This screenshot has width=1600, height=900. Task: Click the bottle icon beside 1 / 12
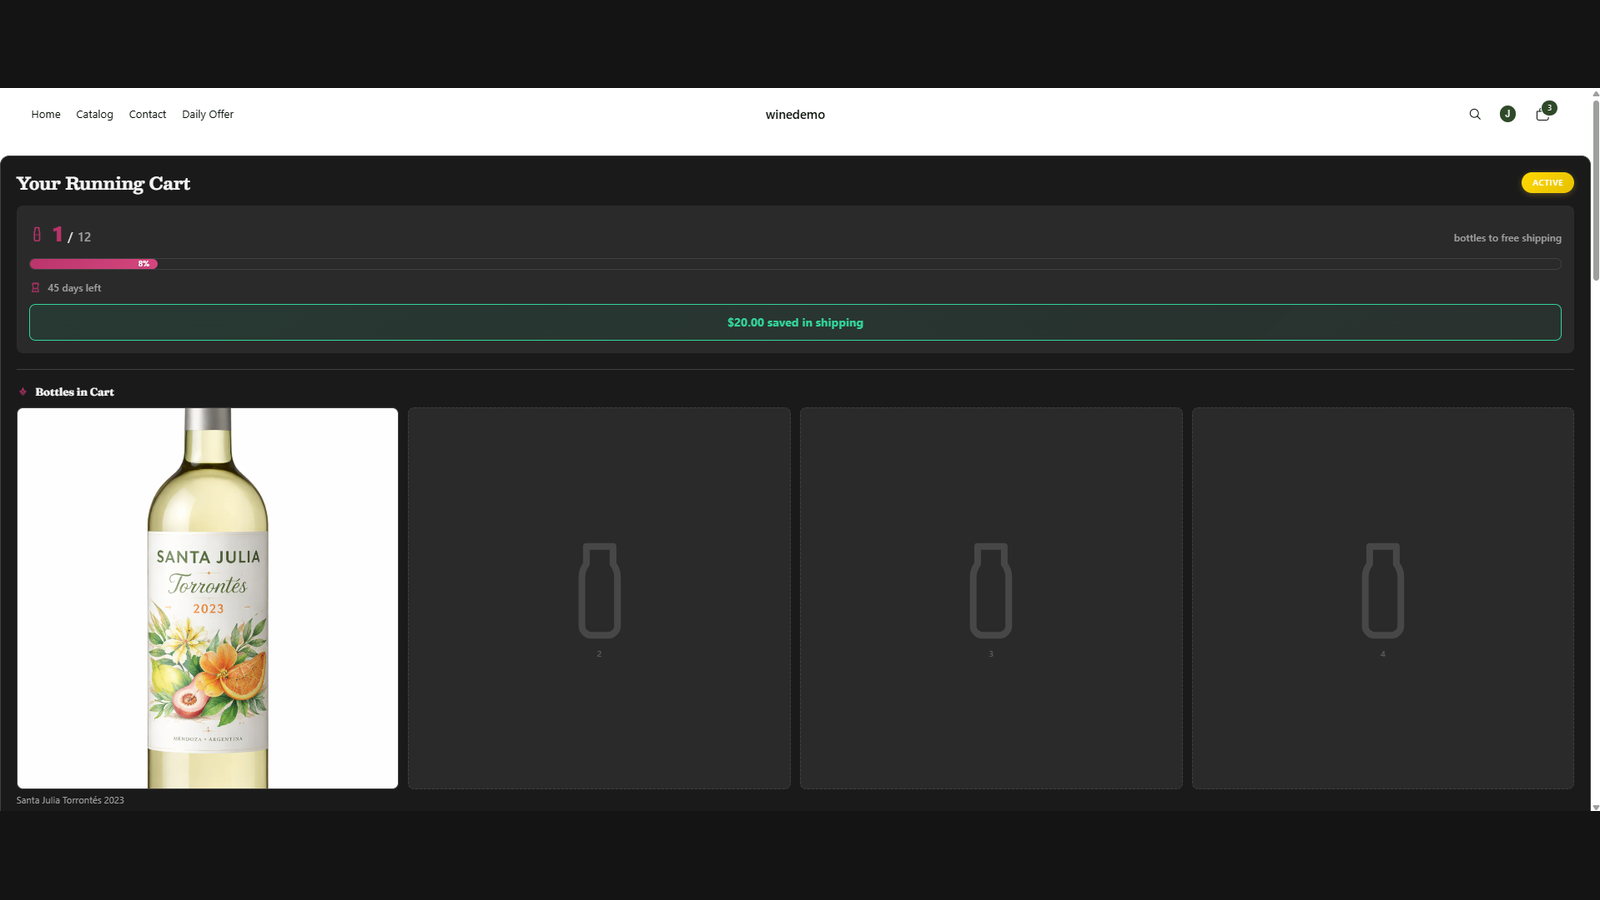tap(37, 234)
